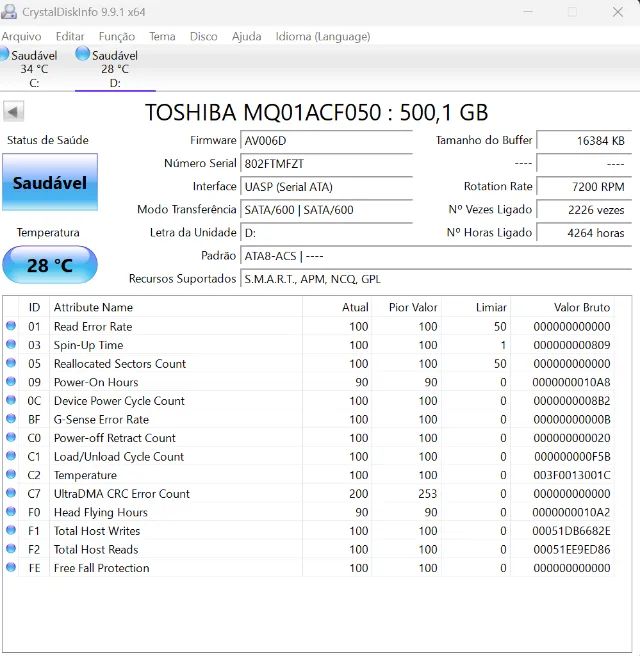This screenshot has height=656, width=640.
Task: Click the Rotation Rate value 7200 RPM
Action: [x=584, y=186]
